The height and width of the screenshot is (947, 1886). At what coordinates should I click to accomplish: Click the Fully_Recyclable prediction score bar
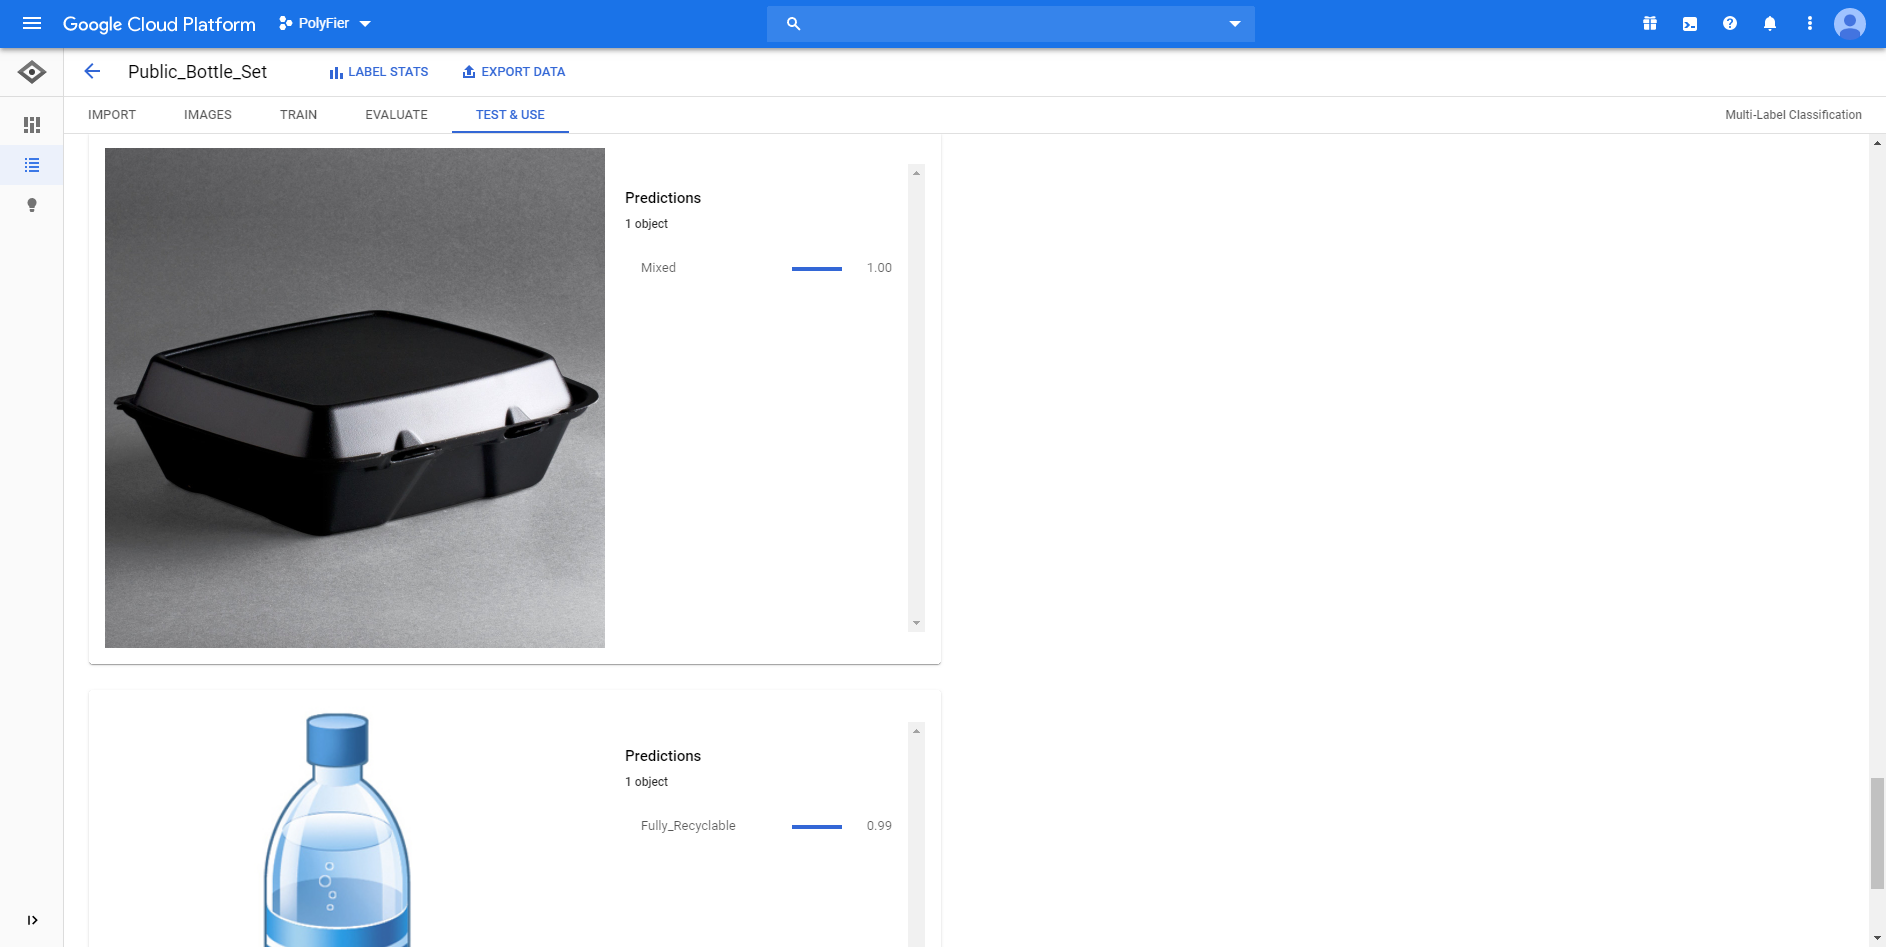pyautogui.click(x=817, y=826)
